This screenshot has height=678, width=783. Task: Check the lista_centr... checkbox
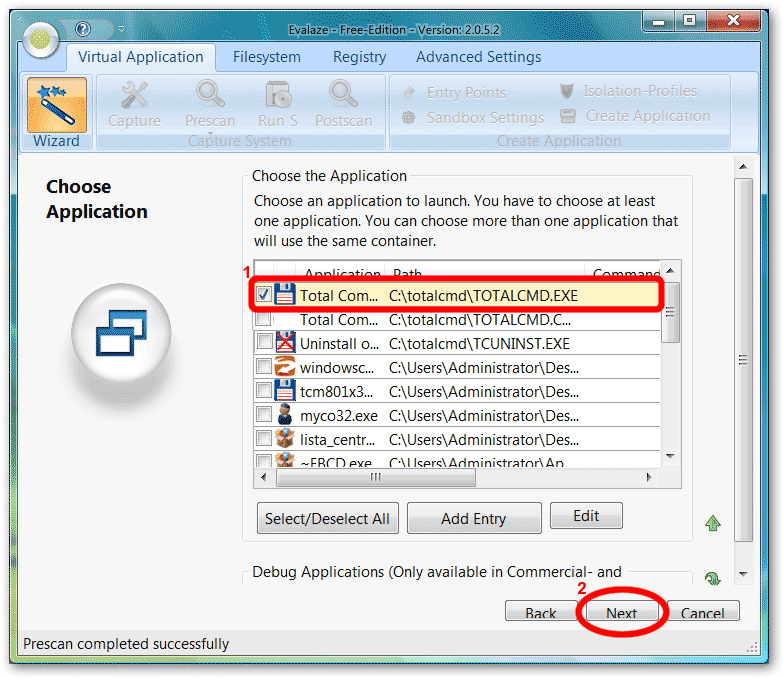pos(264,438)
